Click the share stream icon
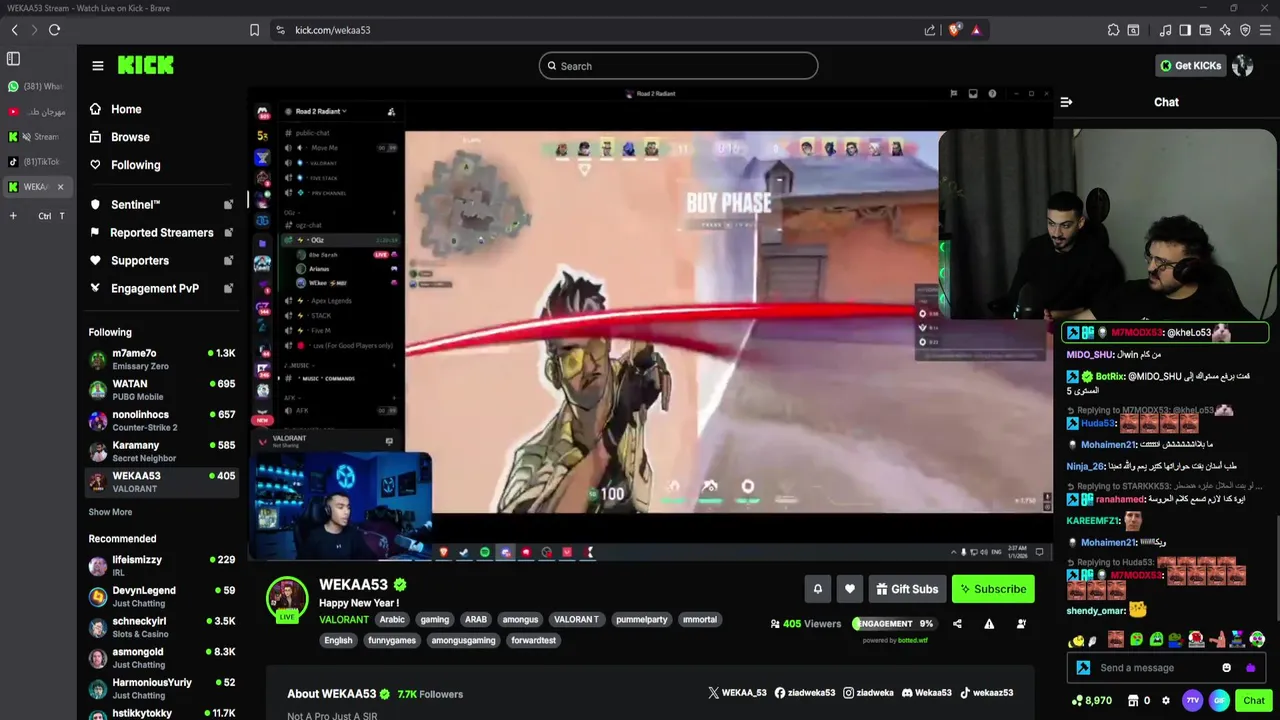 957,624
